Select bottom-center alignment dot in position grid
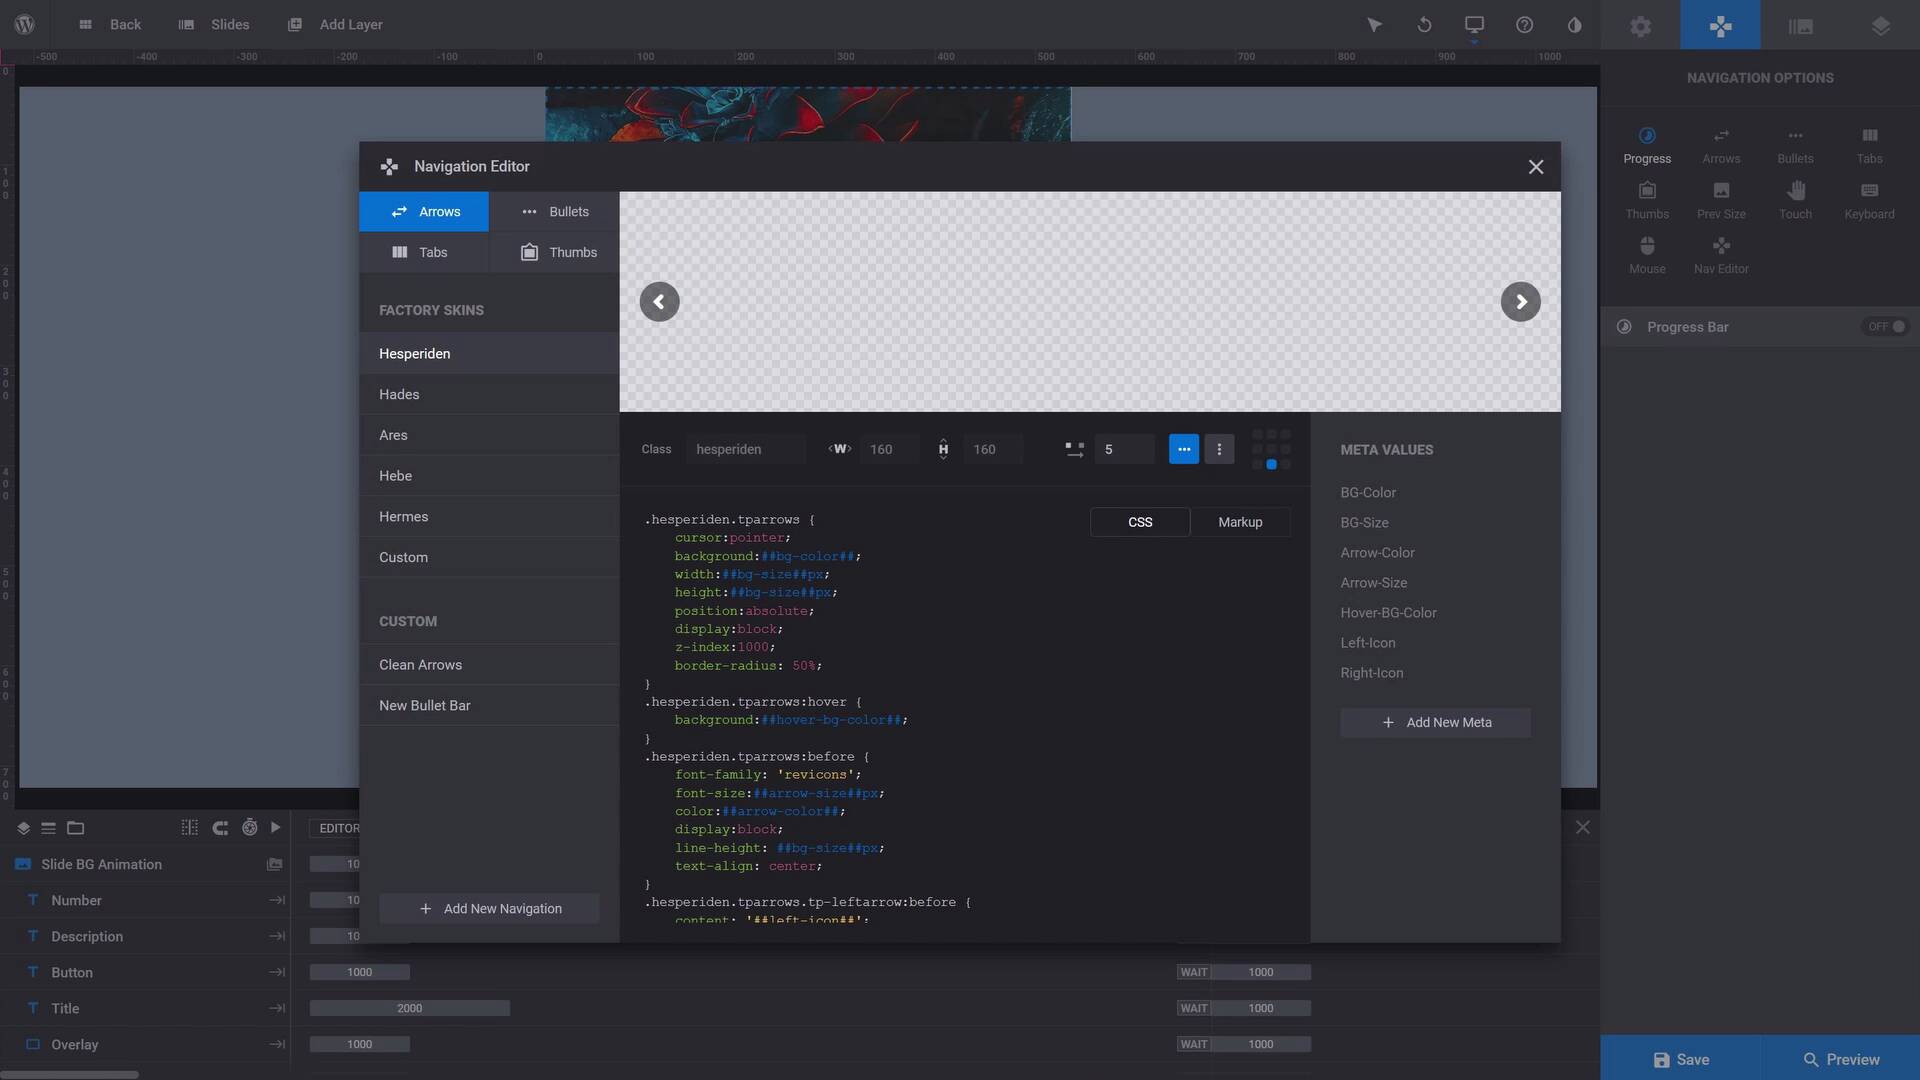Image resolution: width=1920 pixels, height=1080 pixels. pyautogui.click(x=1271, y=465)
